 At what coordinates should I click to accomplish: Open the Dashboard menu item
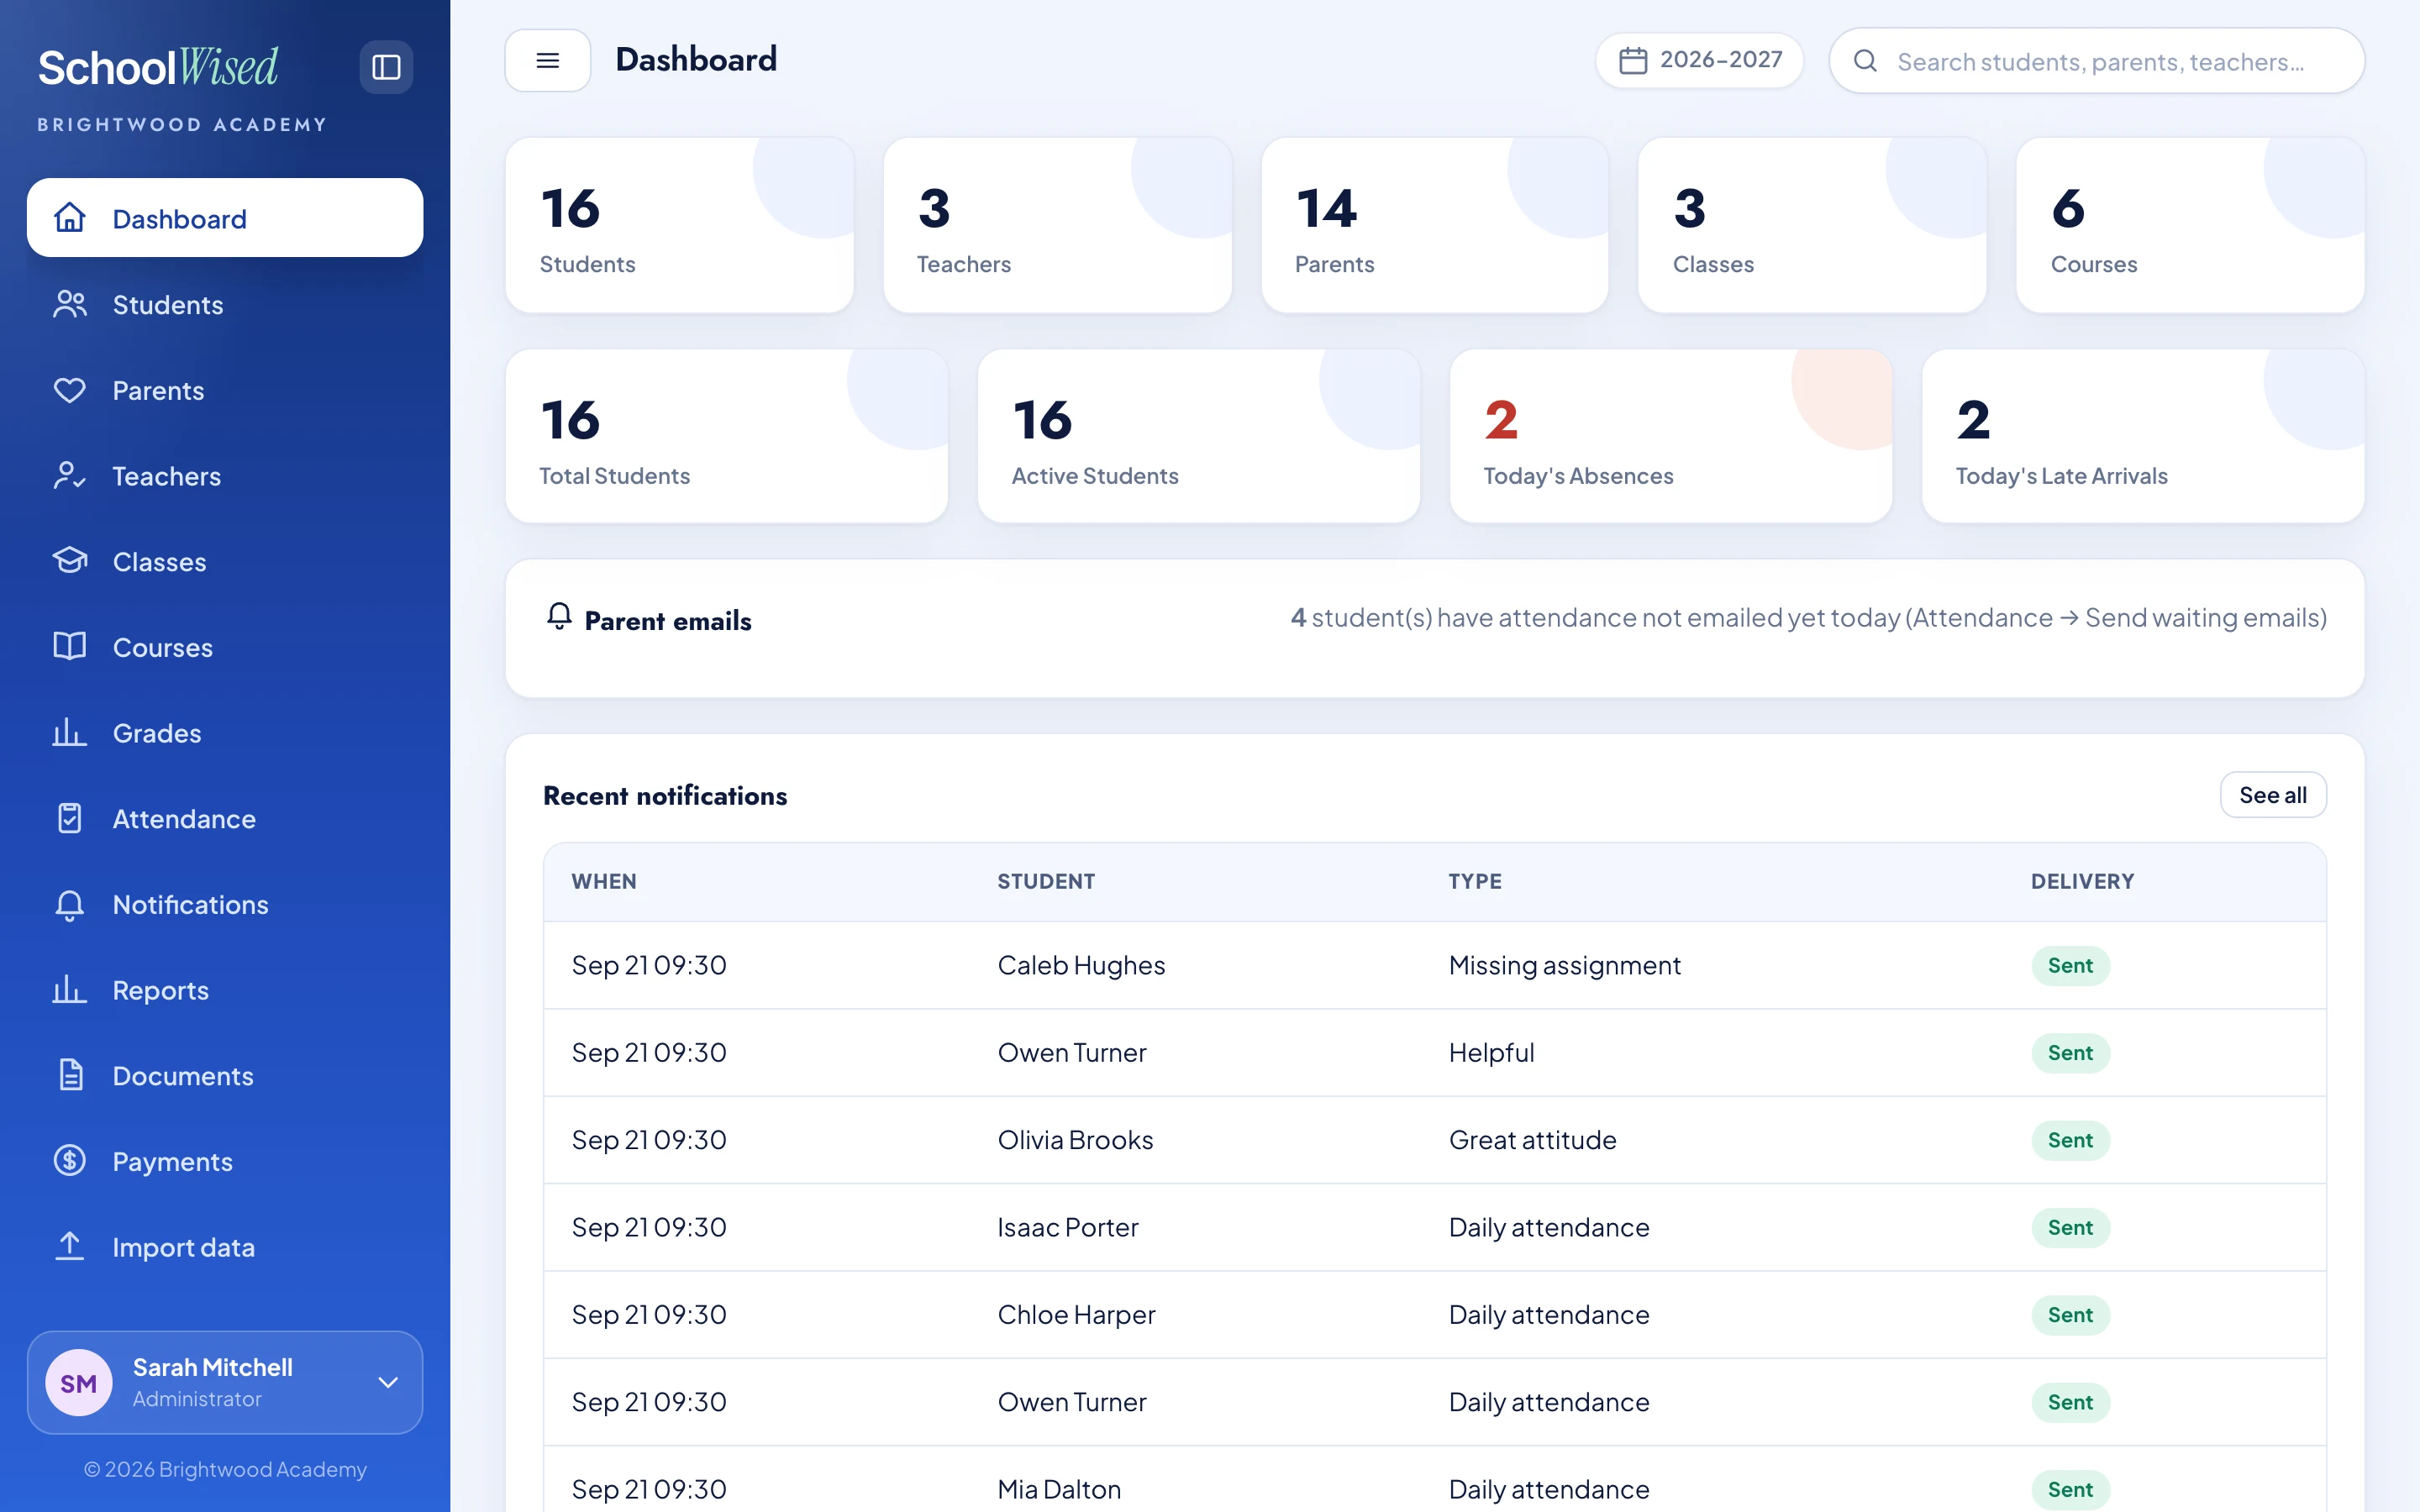pos(225,218)
